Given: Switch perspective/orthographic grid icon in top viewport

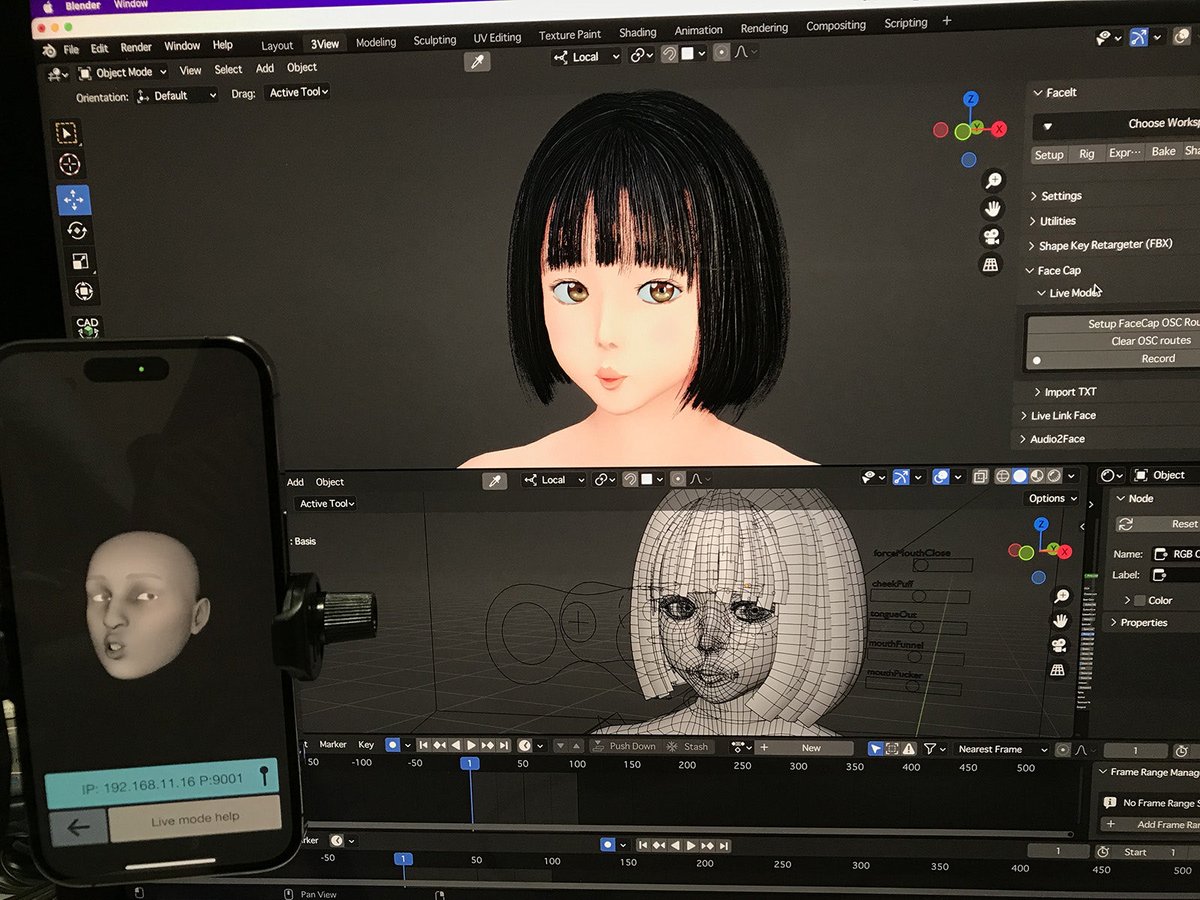Looking at the screenshot, I should tap(990, 265).
